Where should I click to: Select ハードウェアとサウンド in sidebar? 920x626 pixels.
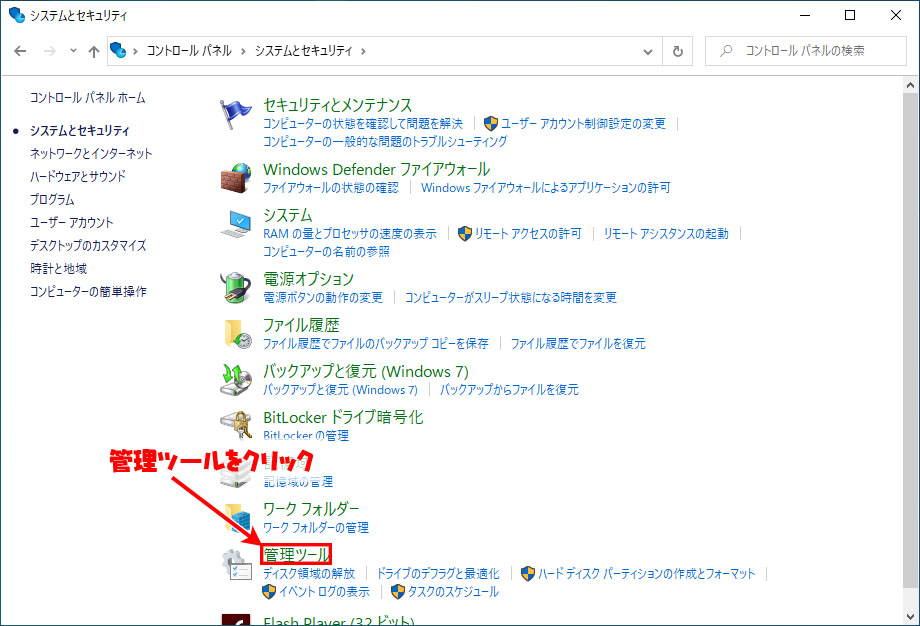77,176
